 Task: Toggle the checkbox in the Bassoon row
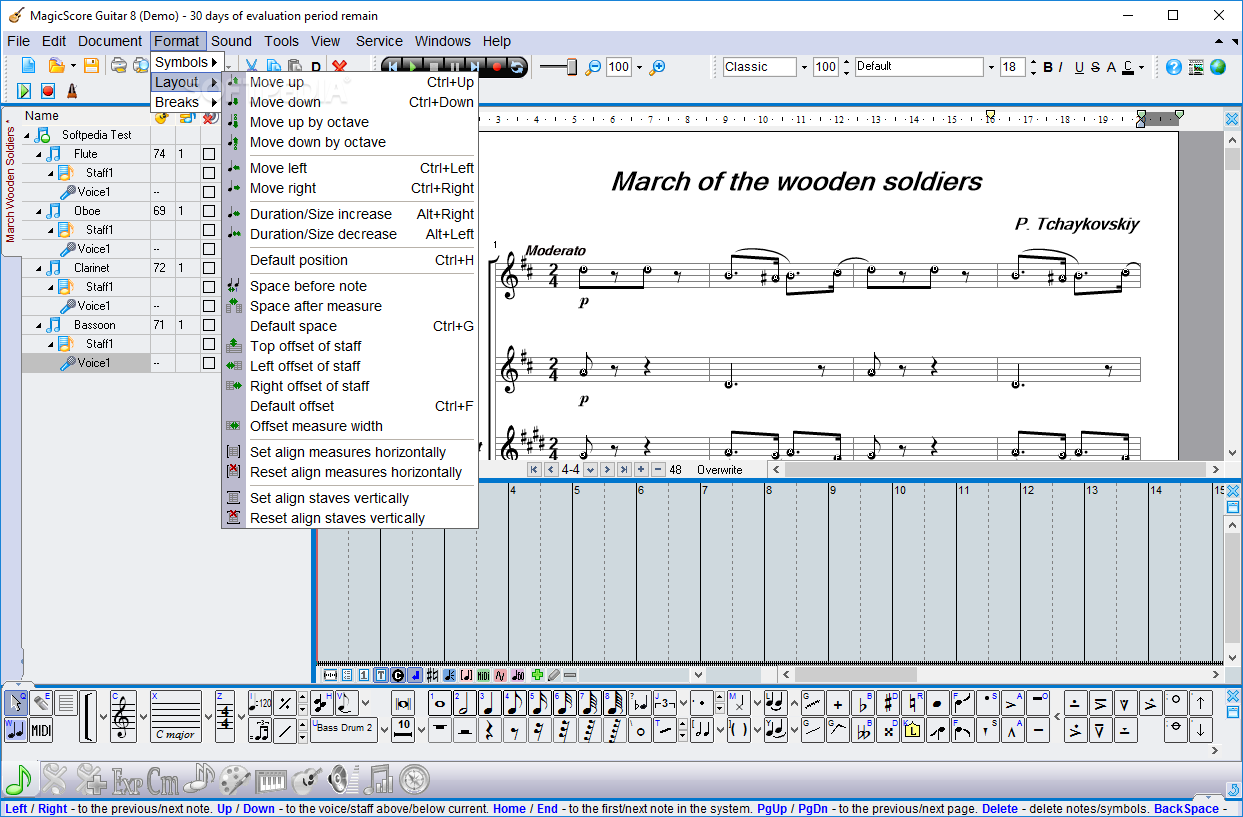coord(209,325)
